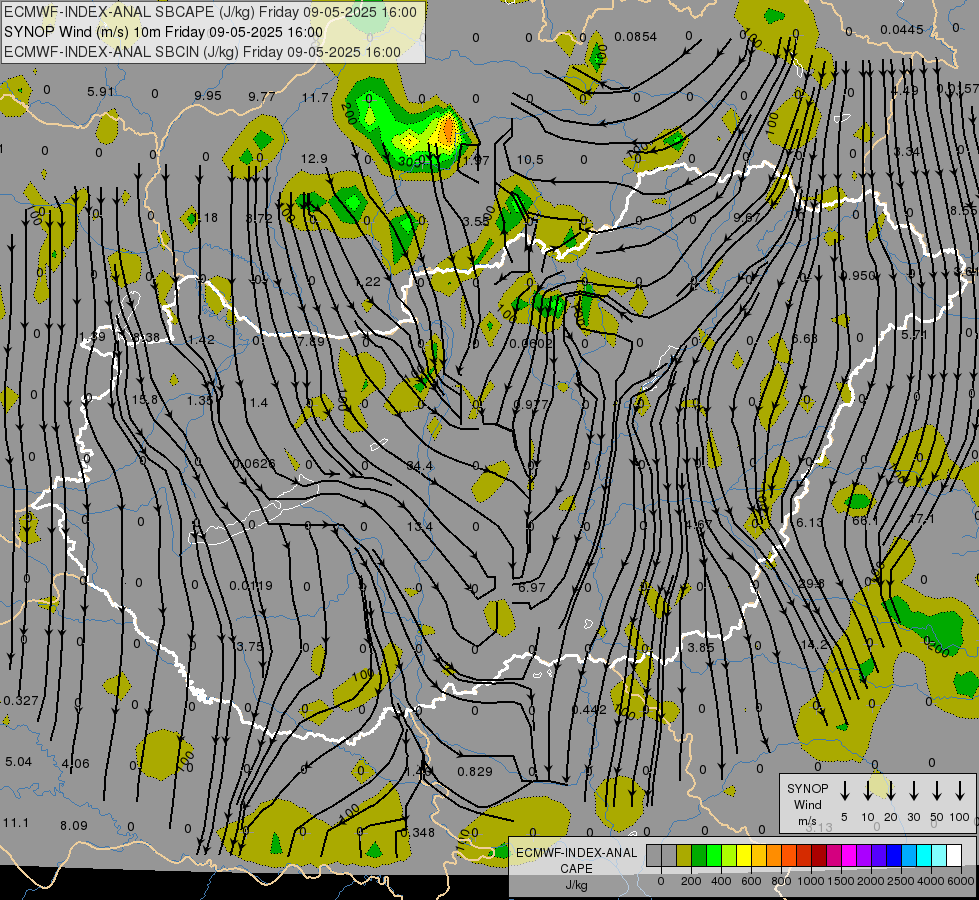The height and width of the screenshot is (900, 979).
Task: Click the 10.5 value on the map
Action: [x=530, y=160]
